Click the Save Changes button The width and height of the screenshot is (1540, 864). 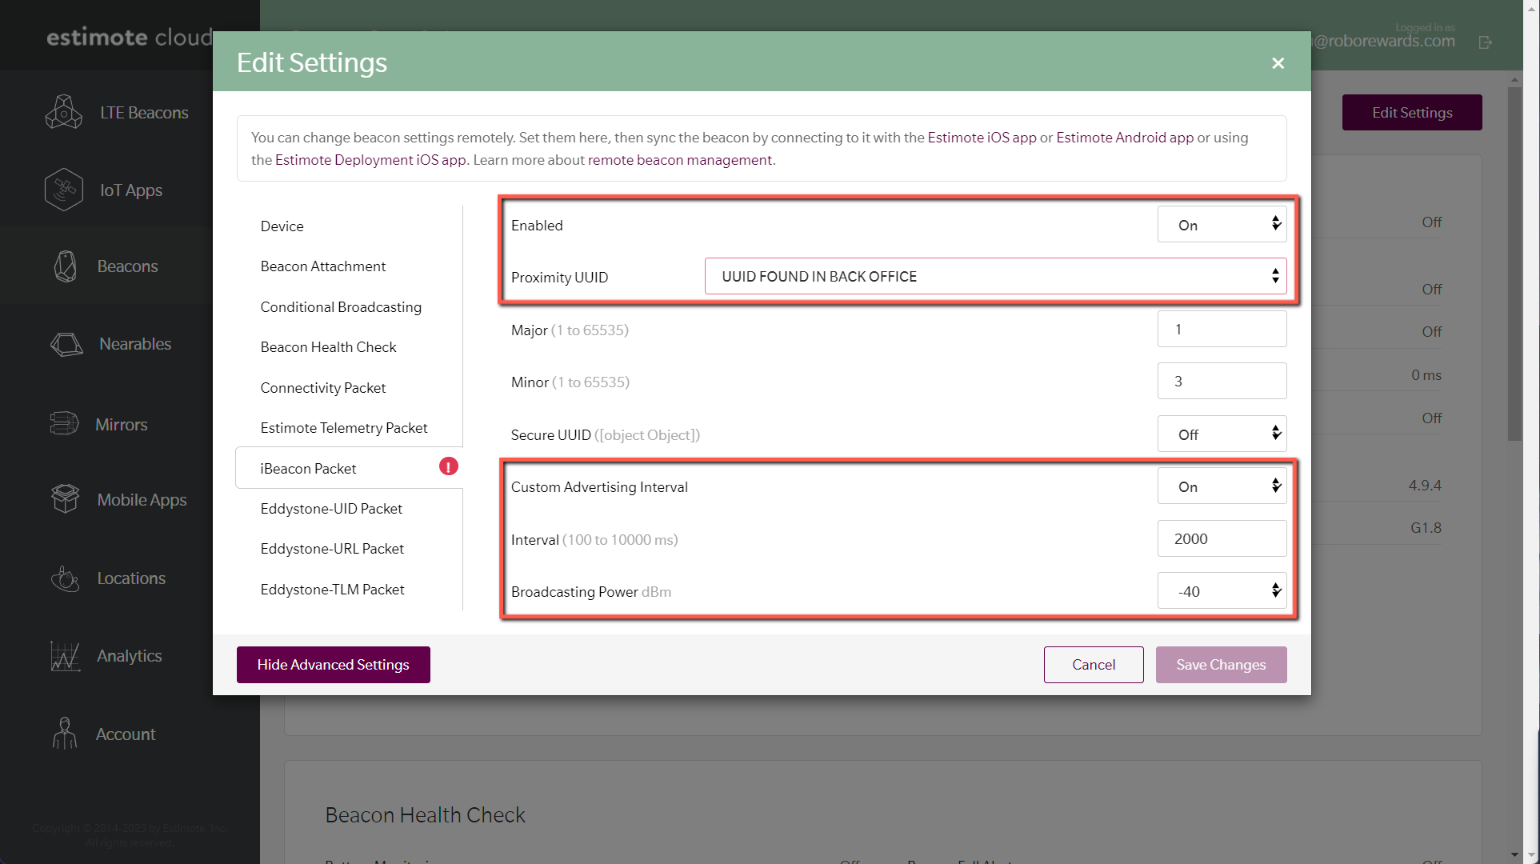click(1221, 664)
